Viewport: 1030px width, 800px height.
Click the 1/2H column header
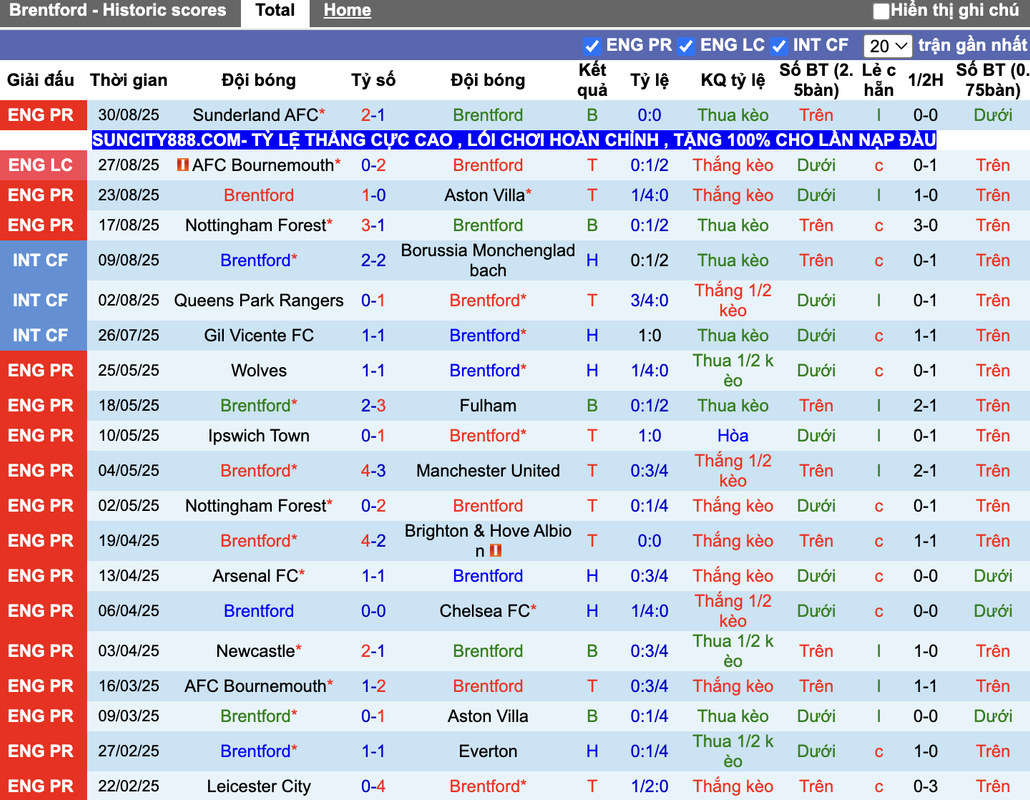coord(925,80)
